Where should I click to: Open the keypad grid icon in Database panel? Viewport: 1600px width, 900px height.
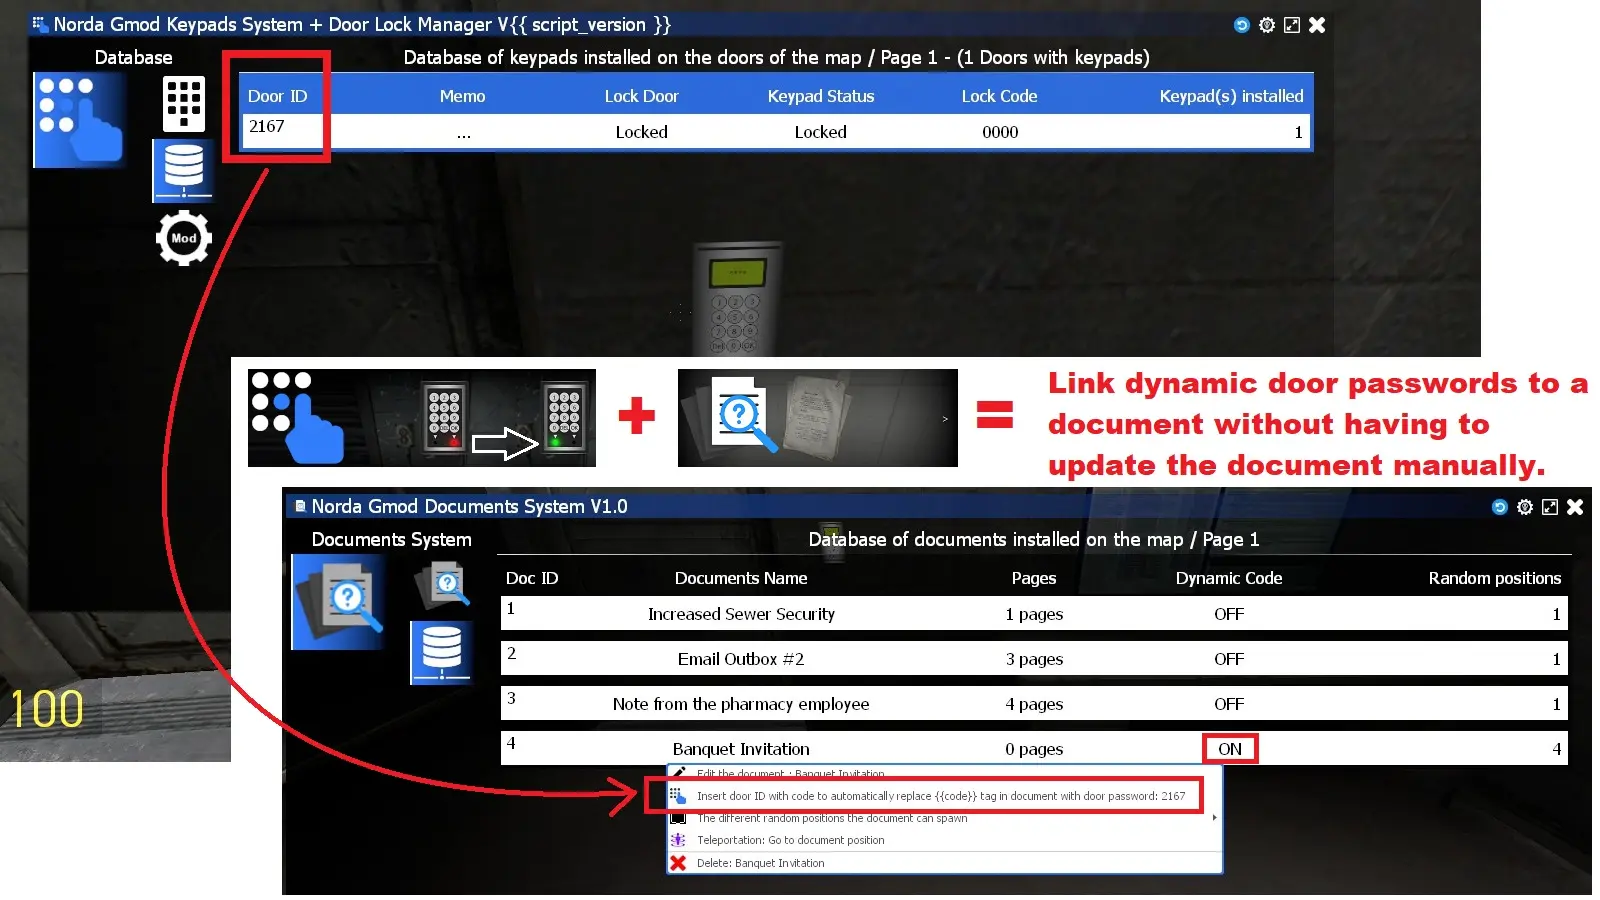(x=183, y=104)
